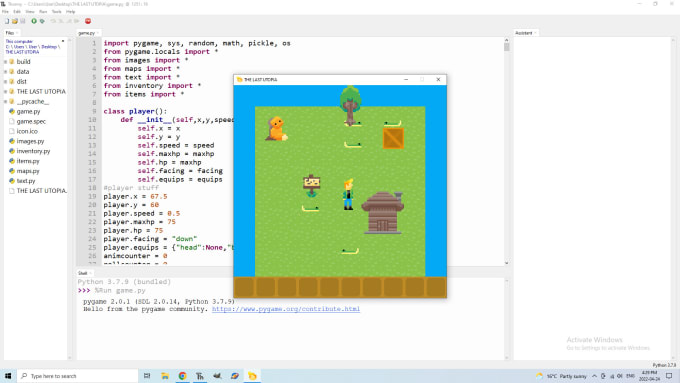Expand the data folder
This screenshot has height=383, width=680.
pos(6,72)
